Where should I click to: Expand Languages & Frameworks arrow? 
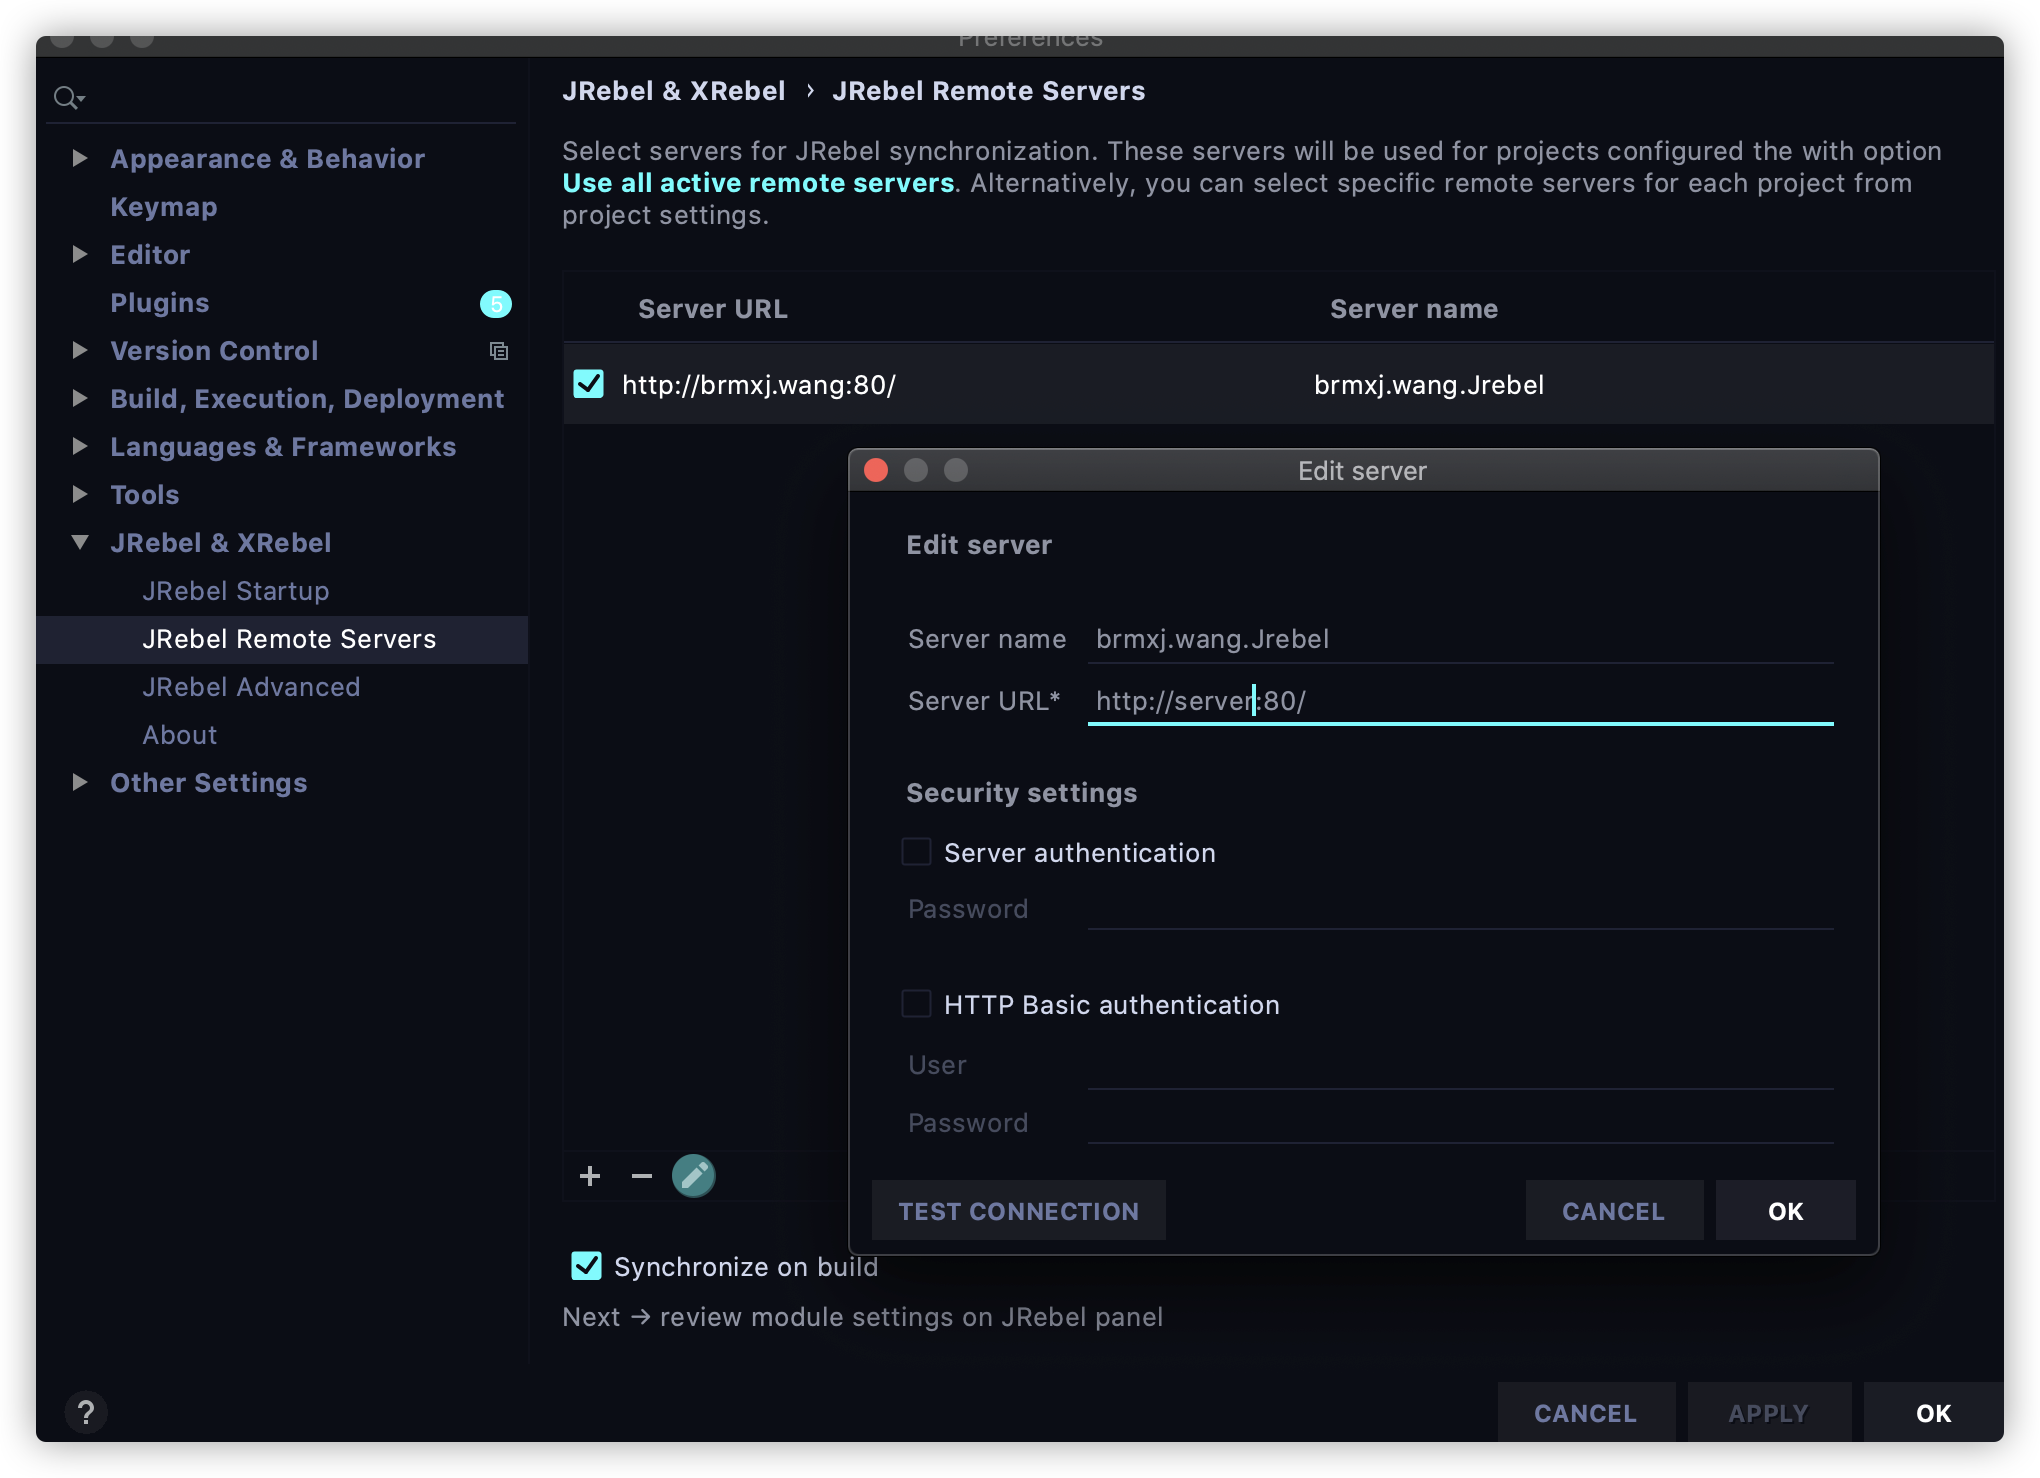coord(80,446)
